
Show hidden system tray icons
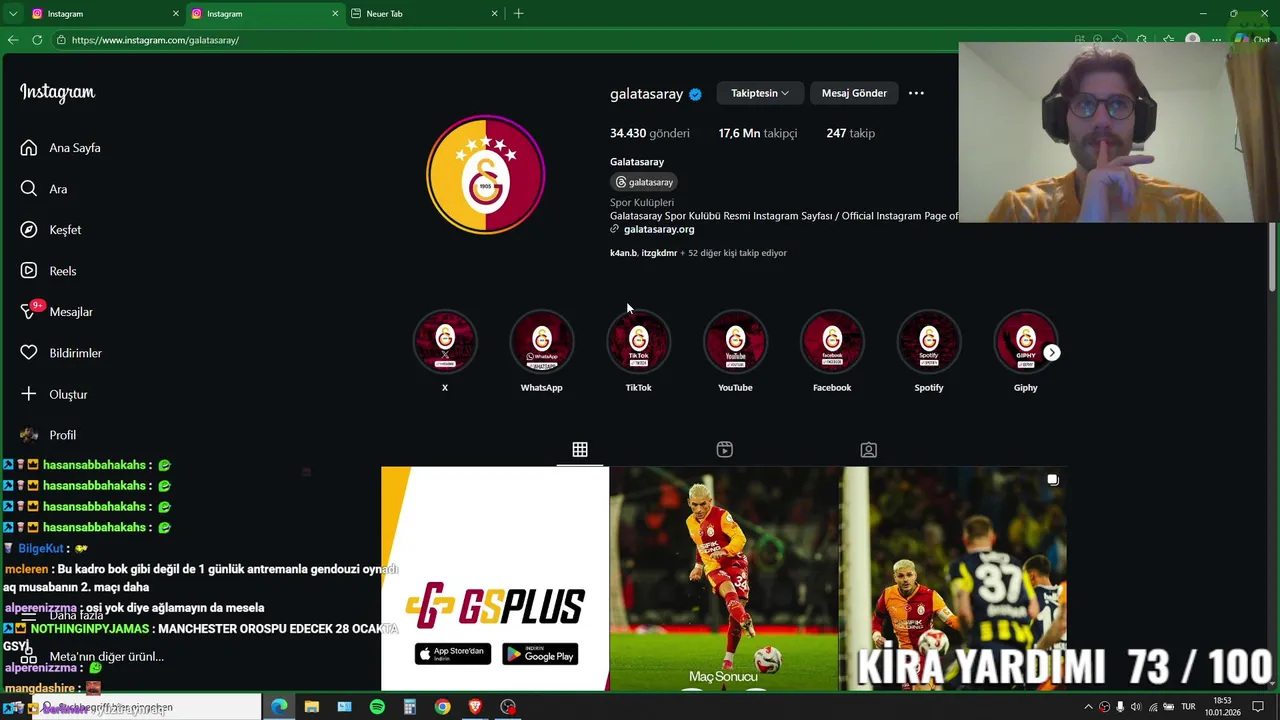(1089, 707)
